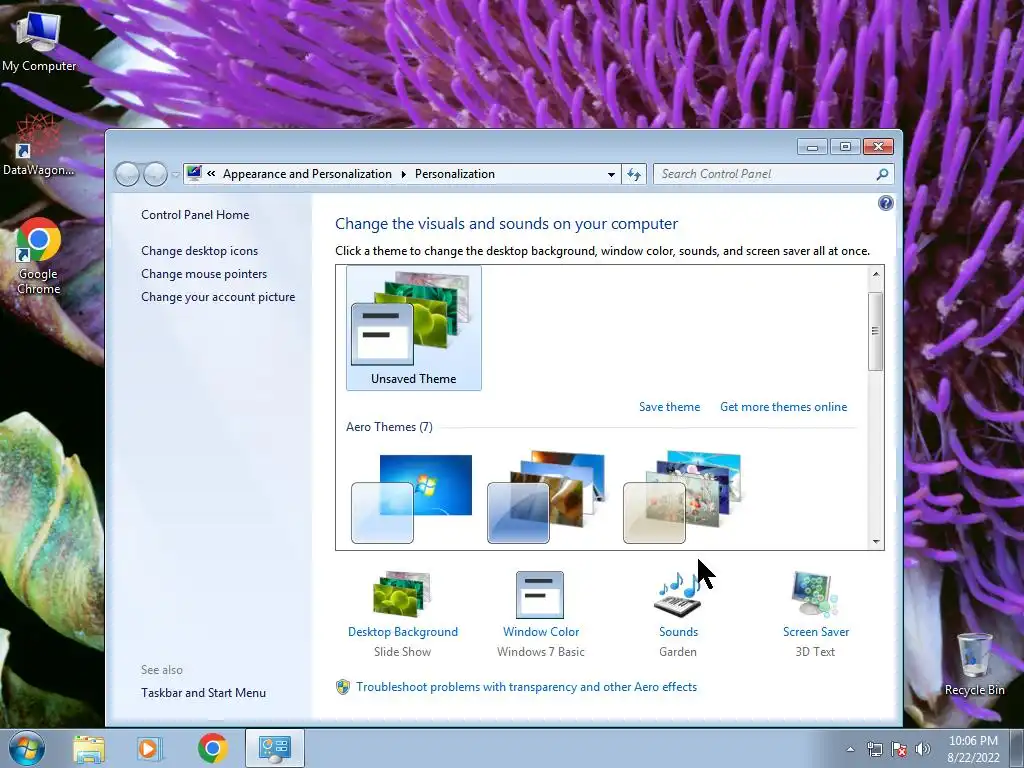Open Google Chrome desktop shortcut

click(x=39, y=256)
